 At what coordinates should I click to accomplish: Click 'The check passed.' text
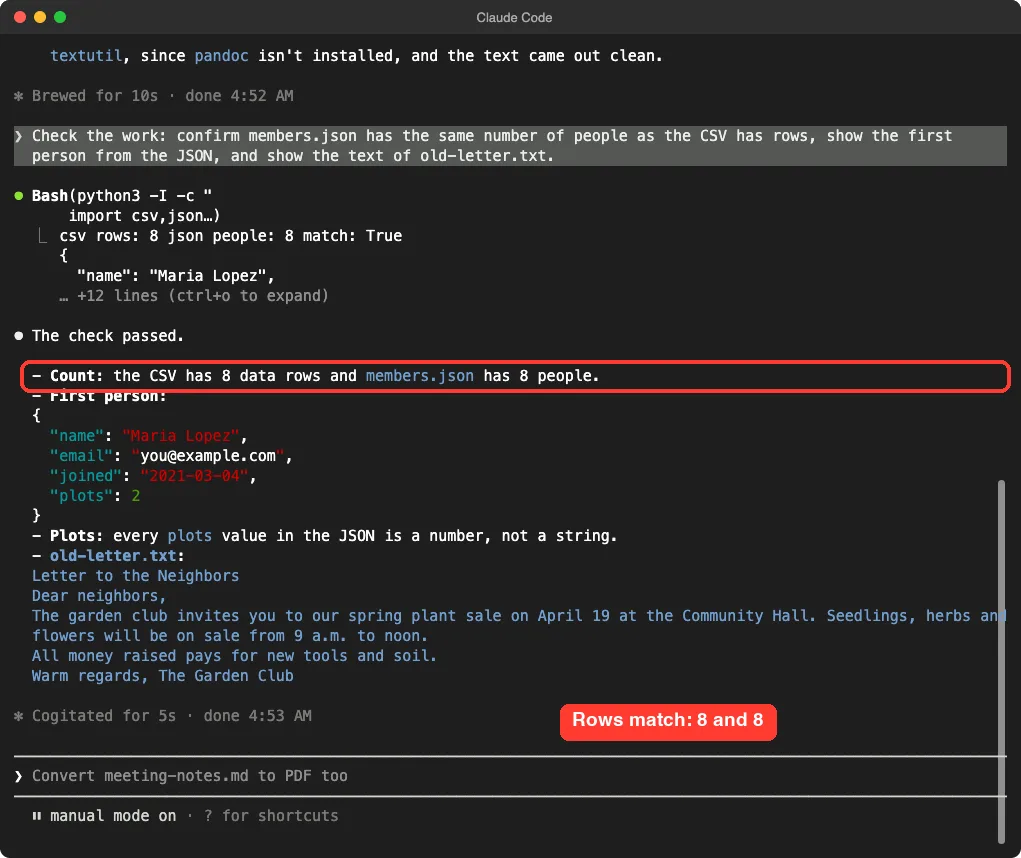pyautogui.click(x=108, y=336)
